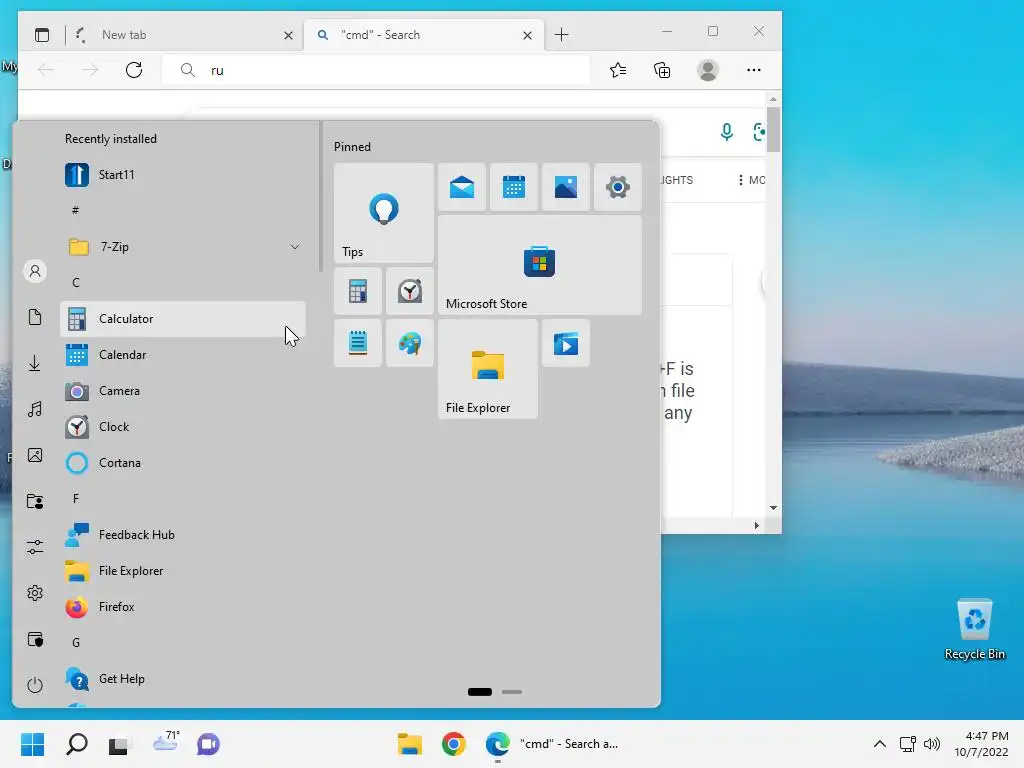Open Feedback Hub
The height and width of the screenshot is (768, 1024).
[x=183, y=535]
